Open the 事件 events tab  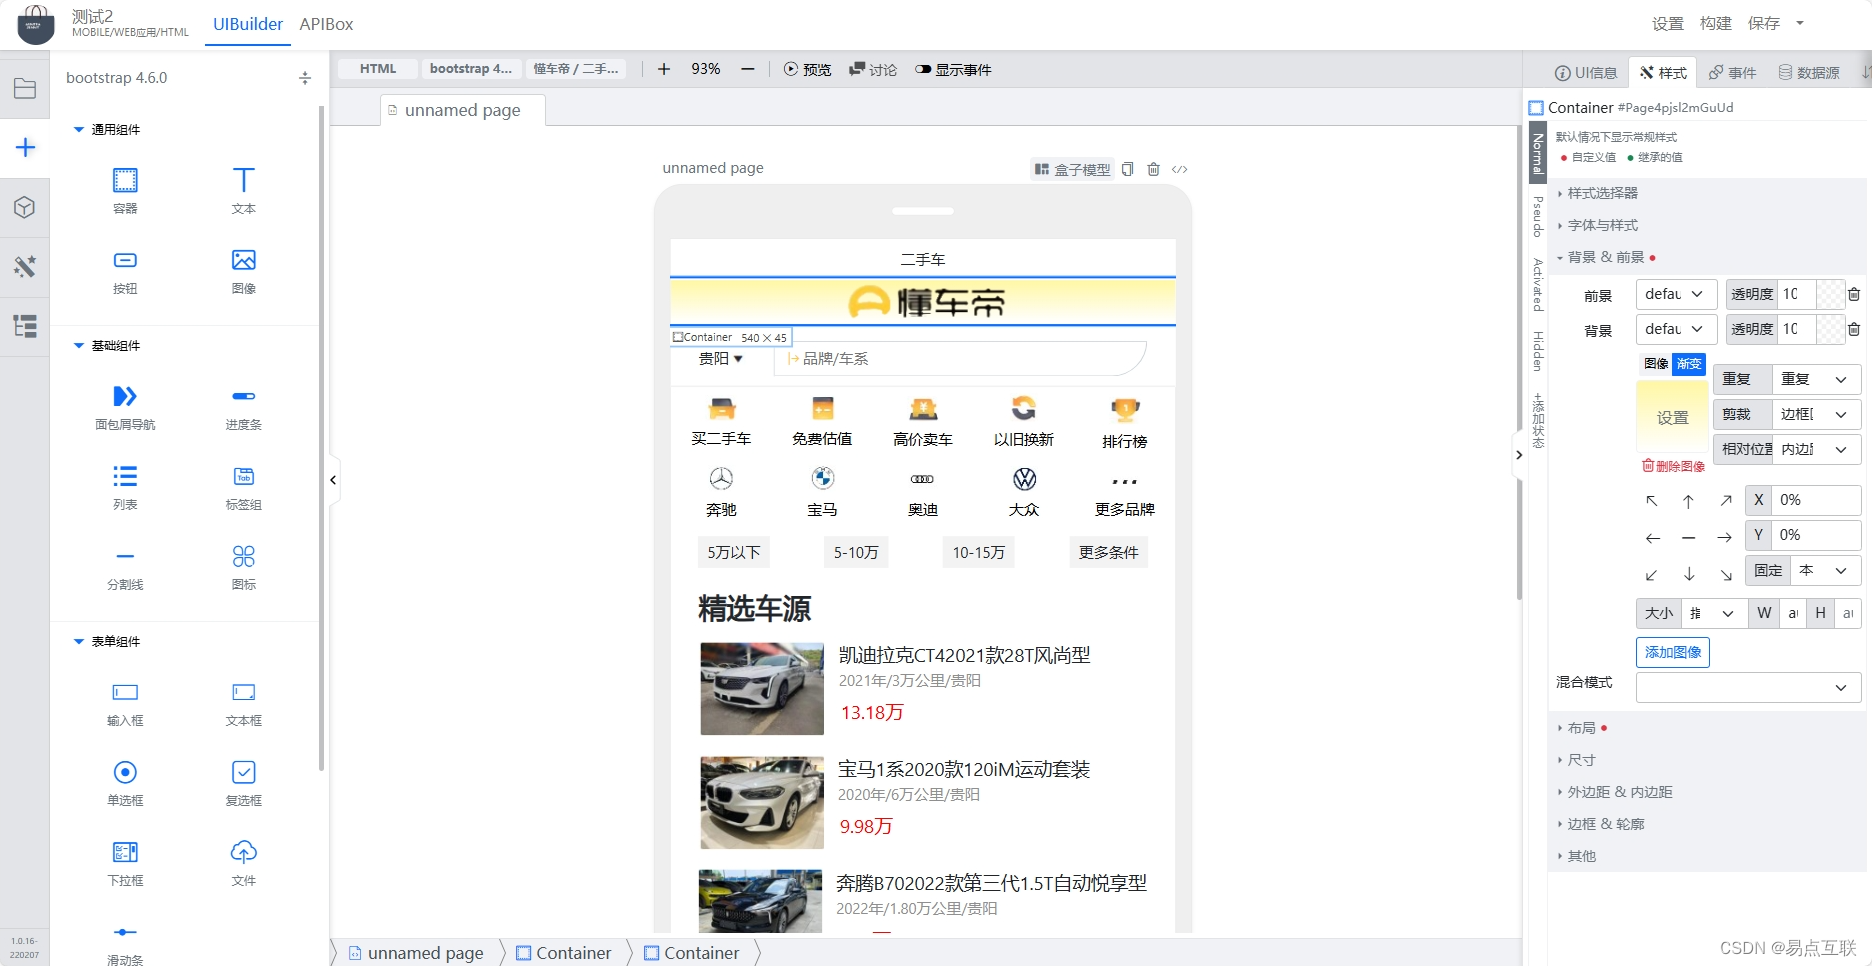pos(1732,72)
